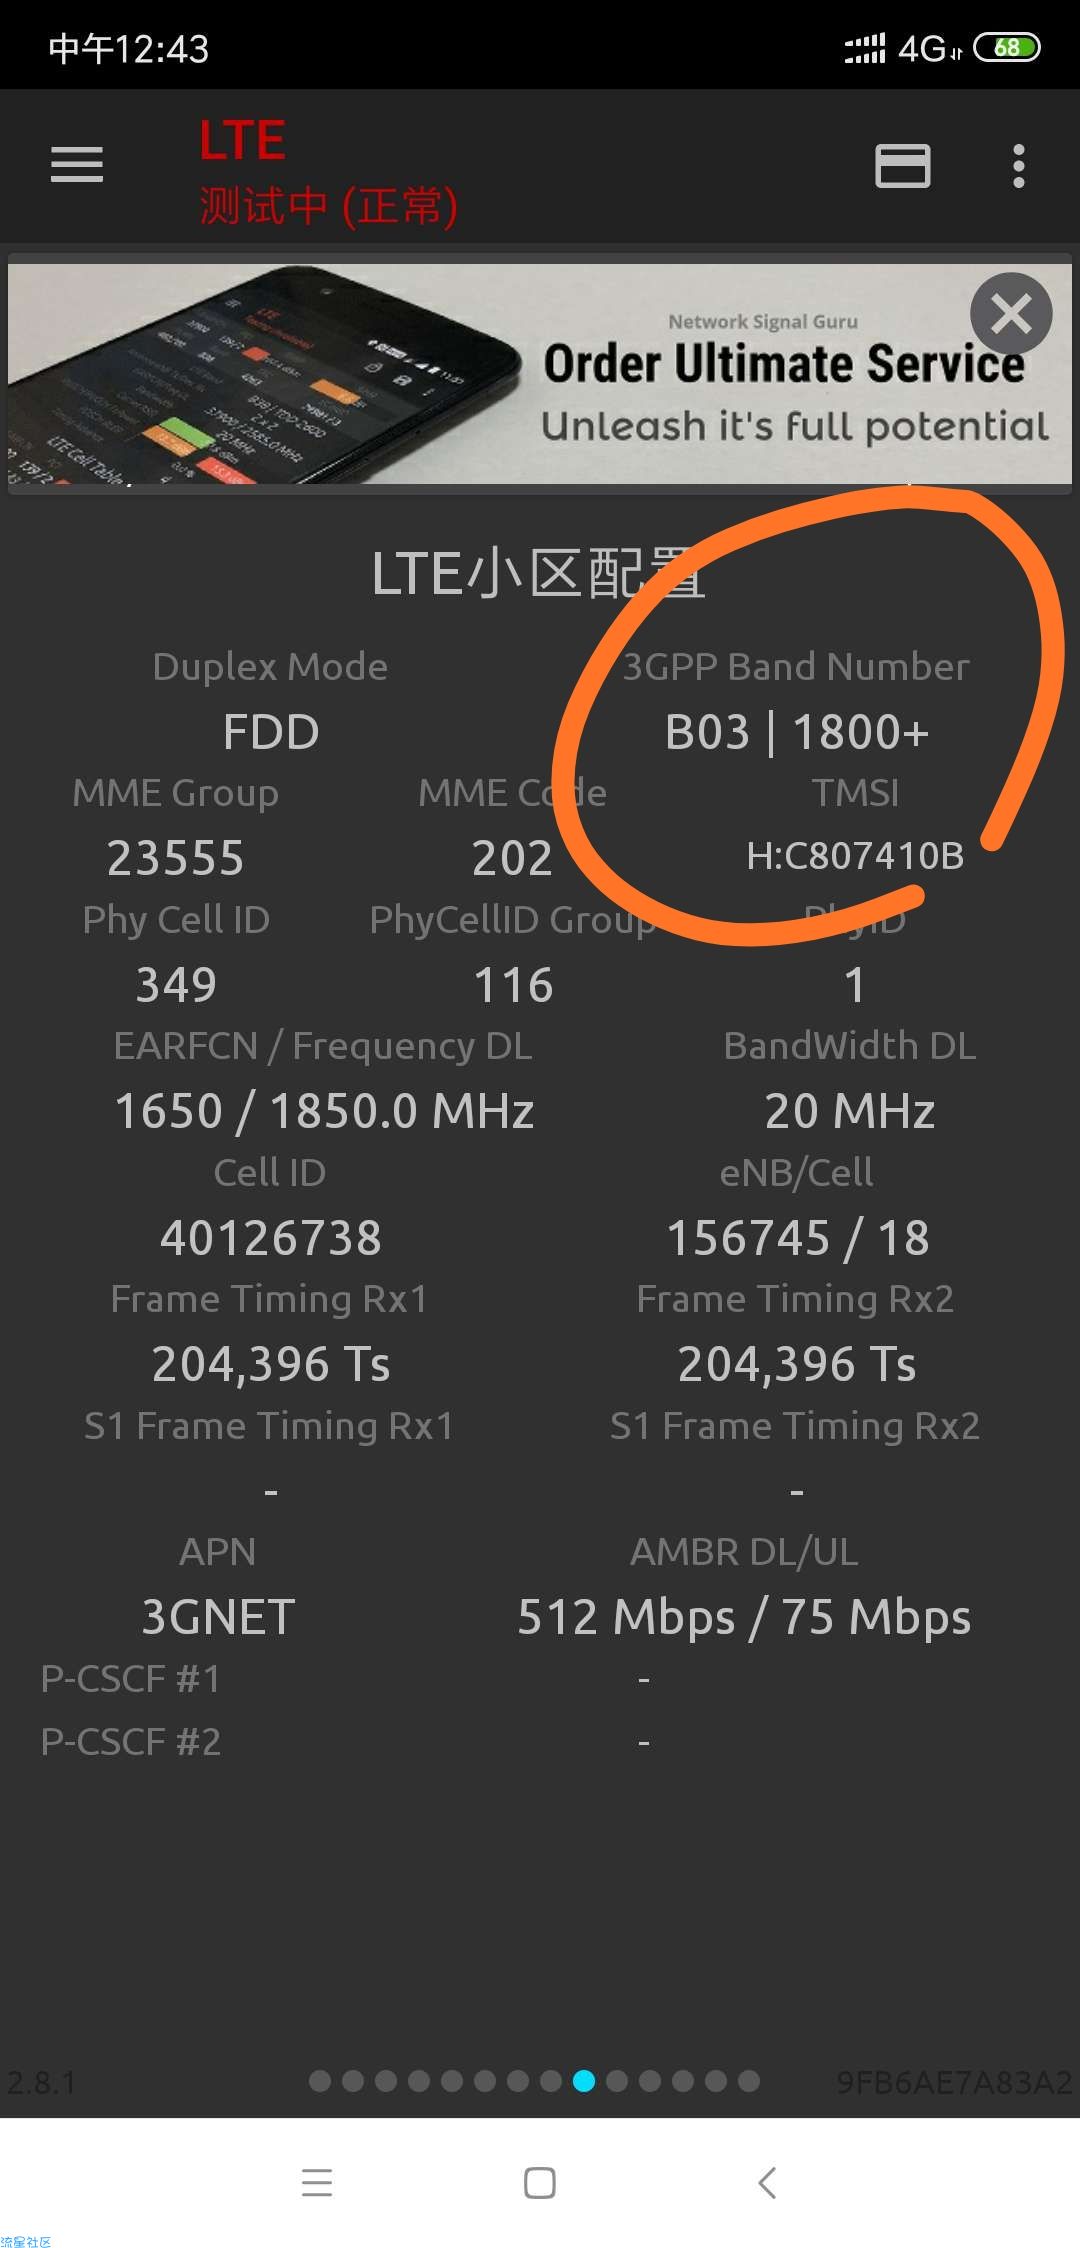Tap the LTE title in the header
This screenshot has height=2248, width=1080.
[x=242, y=140]
